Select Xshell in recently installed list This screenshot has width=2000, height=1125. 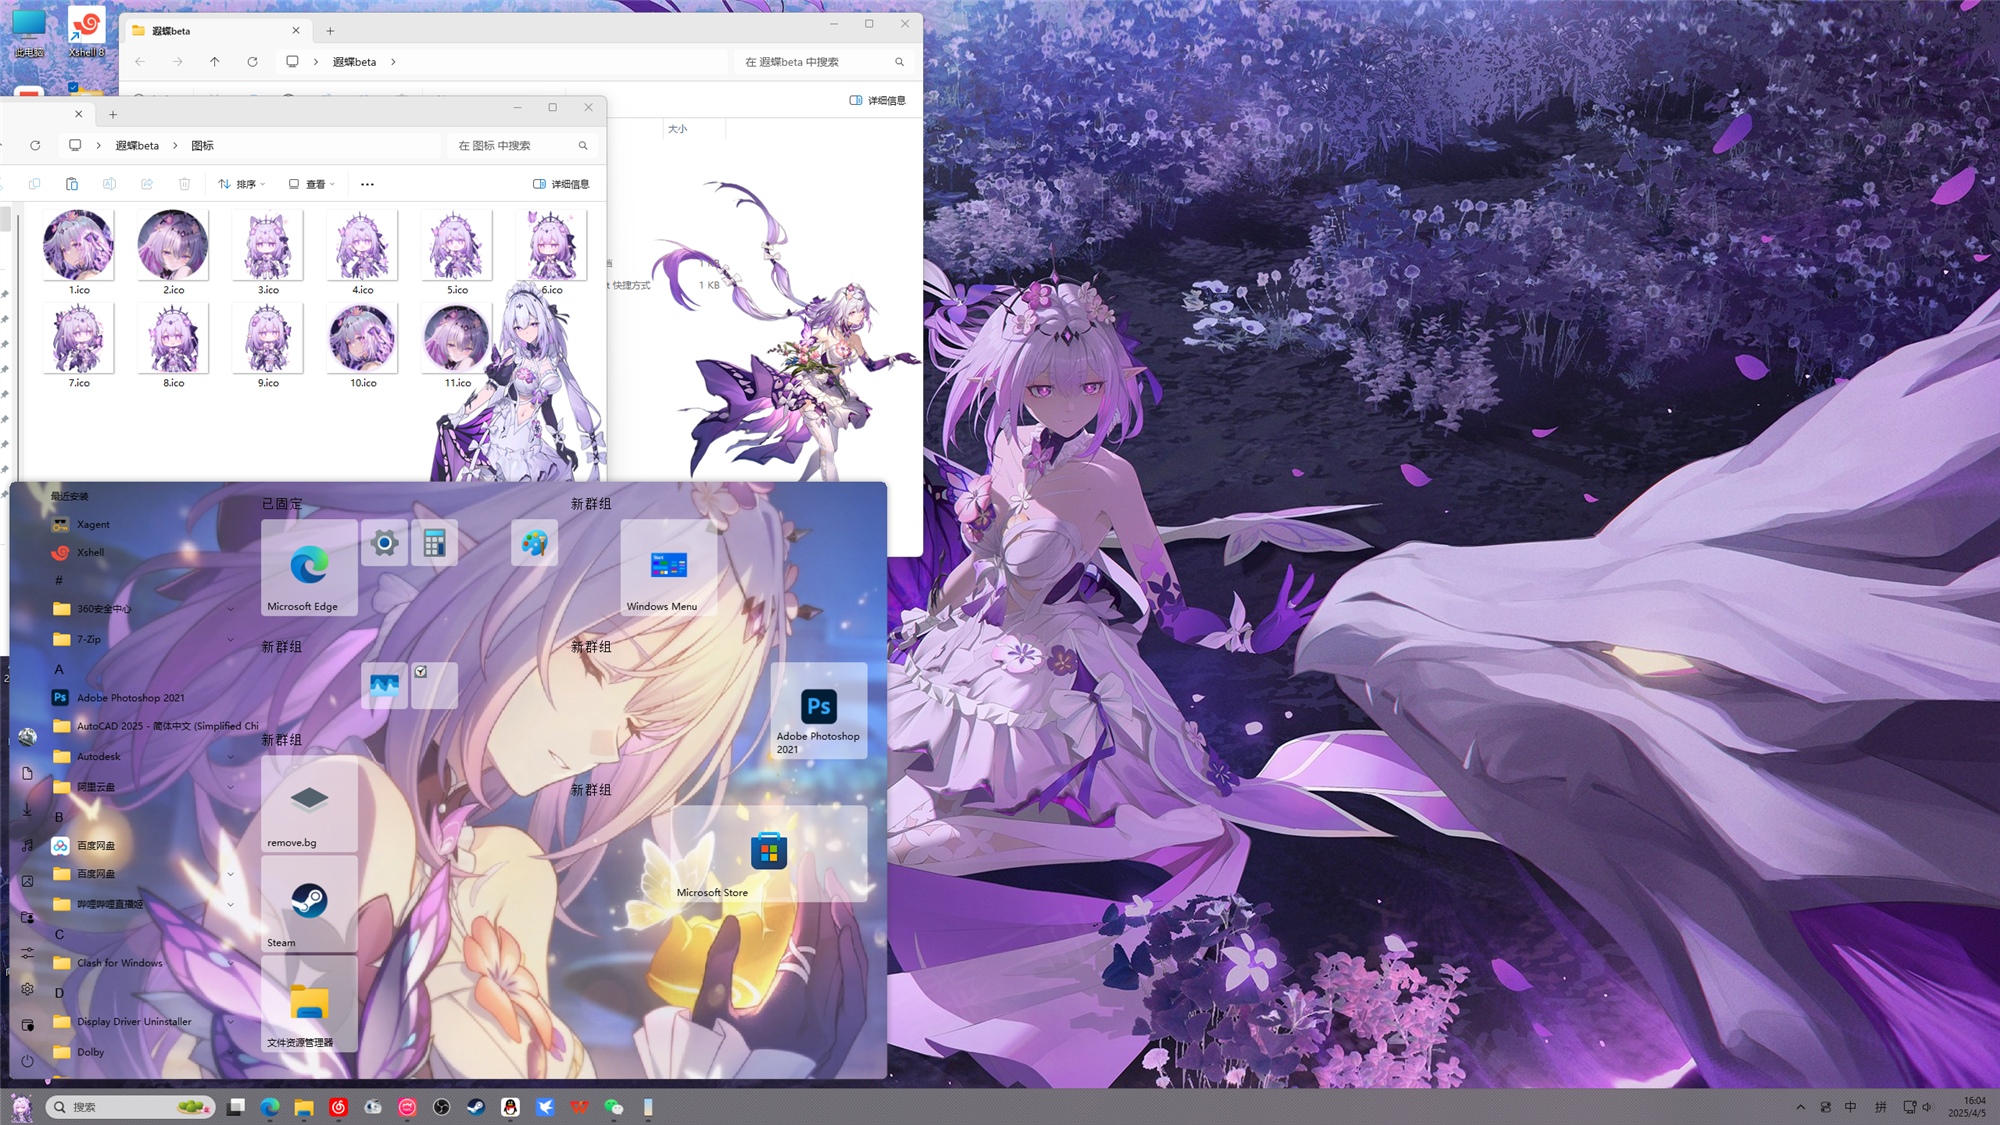(90, 552)
